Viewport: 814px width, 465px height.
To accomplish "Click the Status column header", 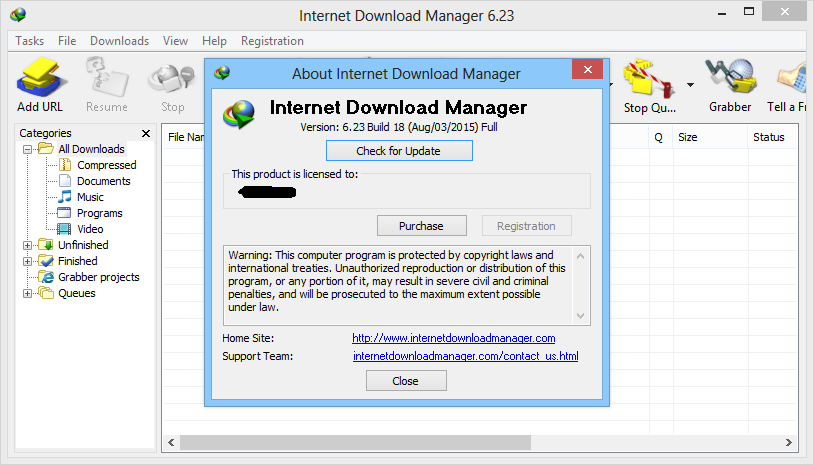I will click(x=772, y=138).
